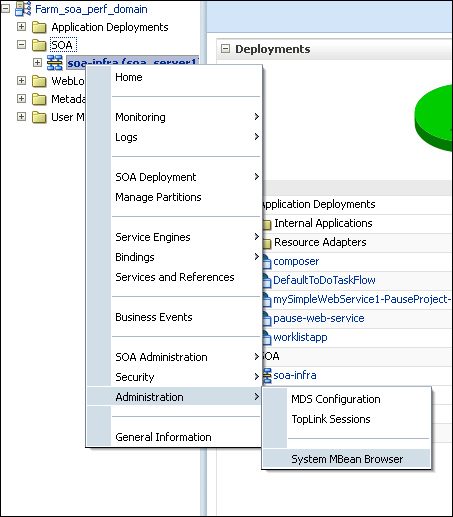453x517 pixels.
Task: Click the soa-infra icon in Deployments table
Action: pyautogui.click(x=267, y=376)
